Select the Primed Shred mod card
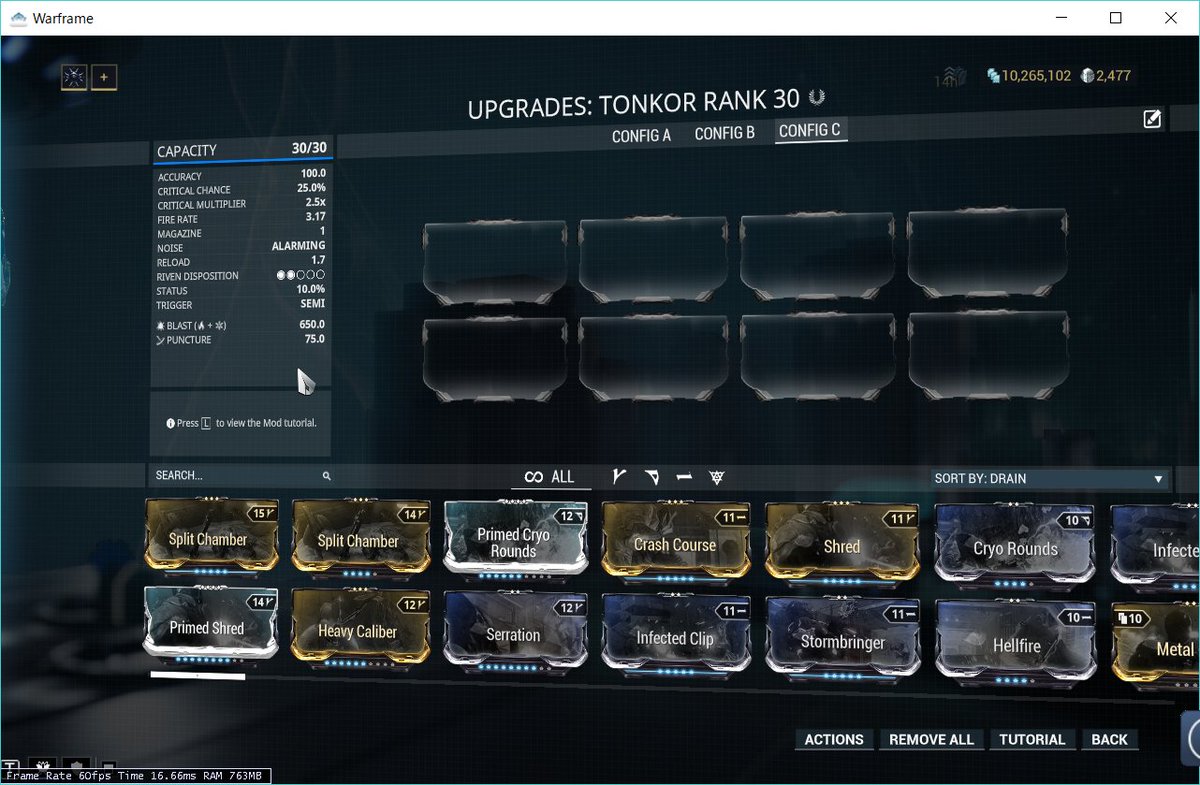 coord(208,625)
